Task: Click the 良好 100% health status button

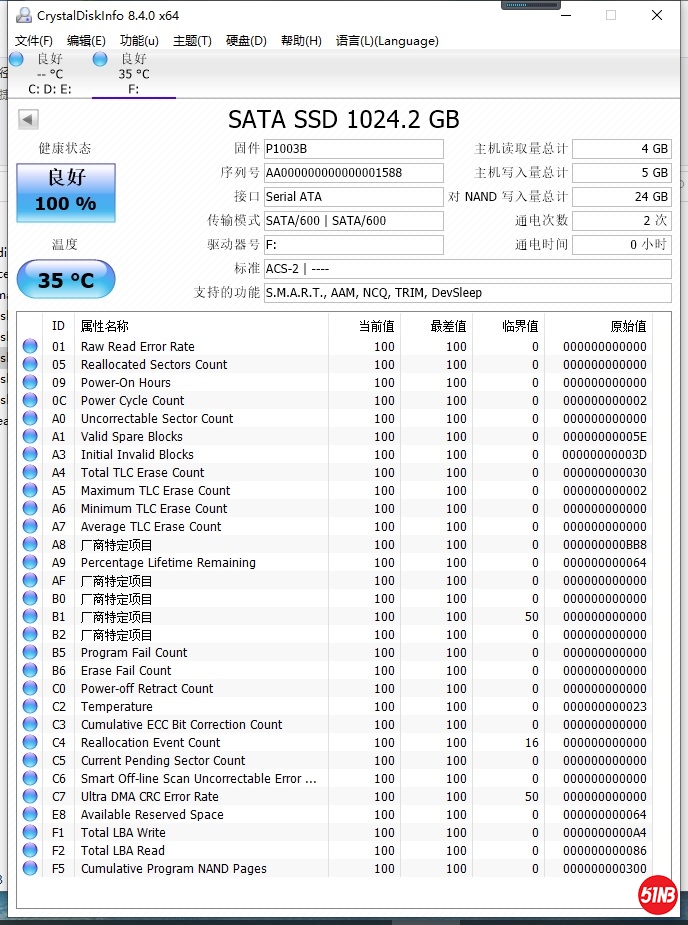Action: click(66, 192)
